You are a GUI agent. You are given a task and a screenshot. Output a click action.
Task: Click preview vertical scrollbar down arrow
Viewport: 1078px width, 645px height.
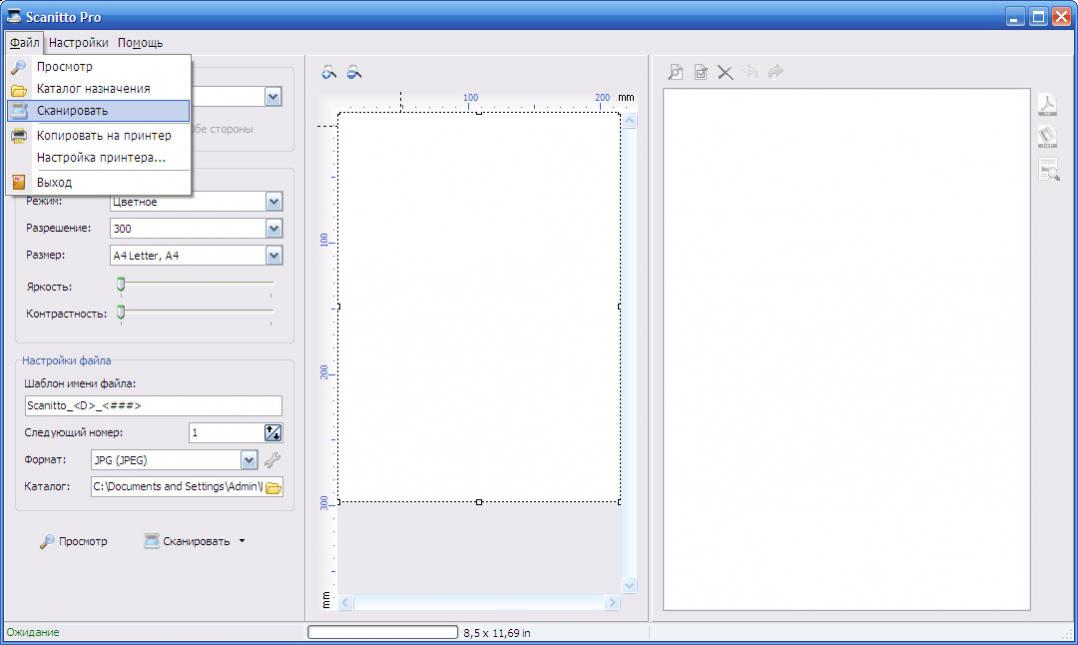(629, 586)
